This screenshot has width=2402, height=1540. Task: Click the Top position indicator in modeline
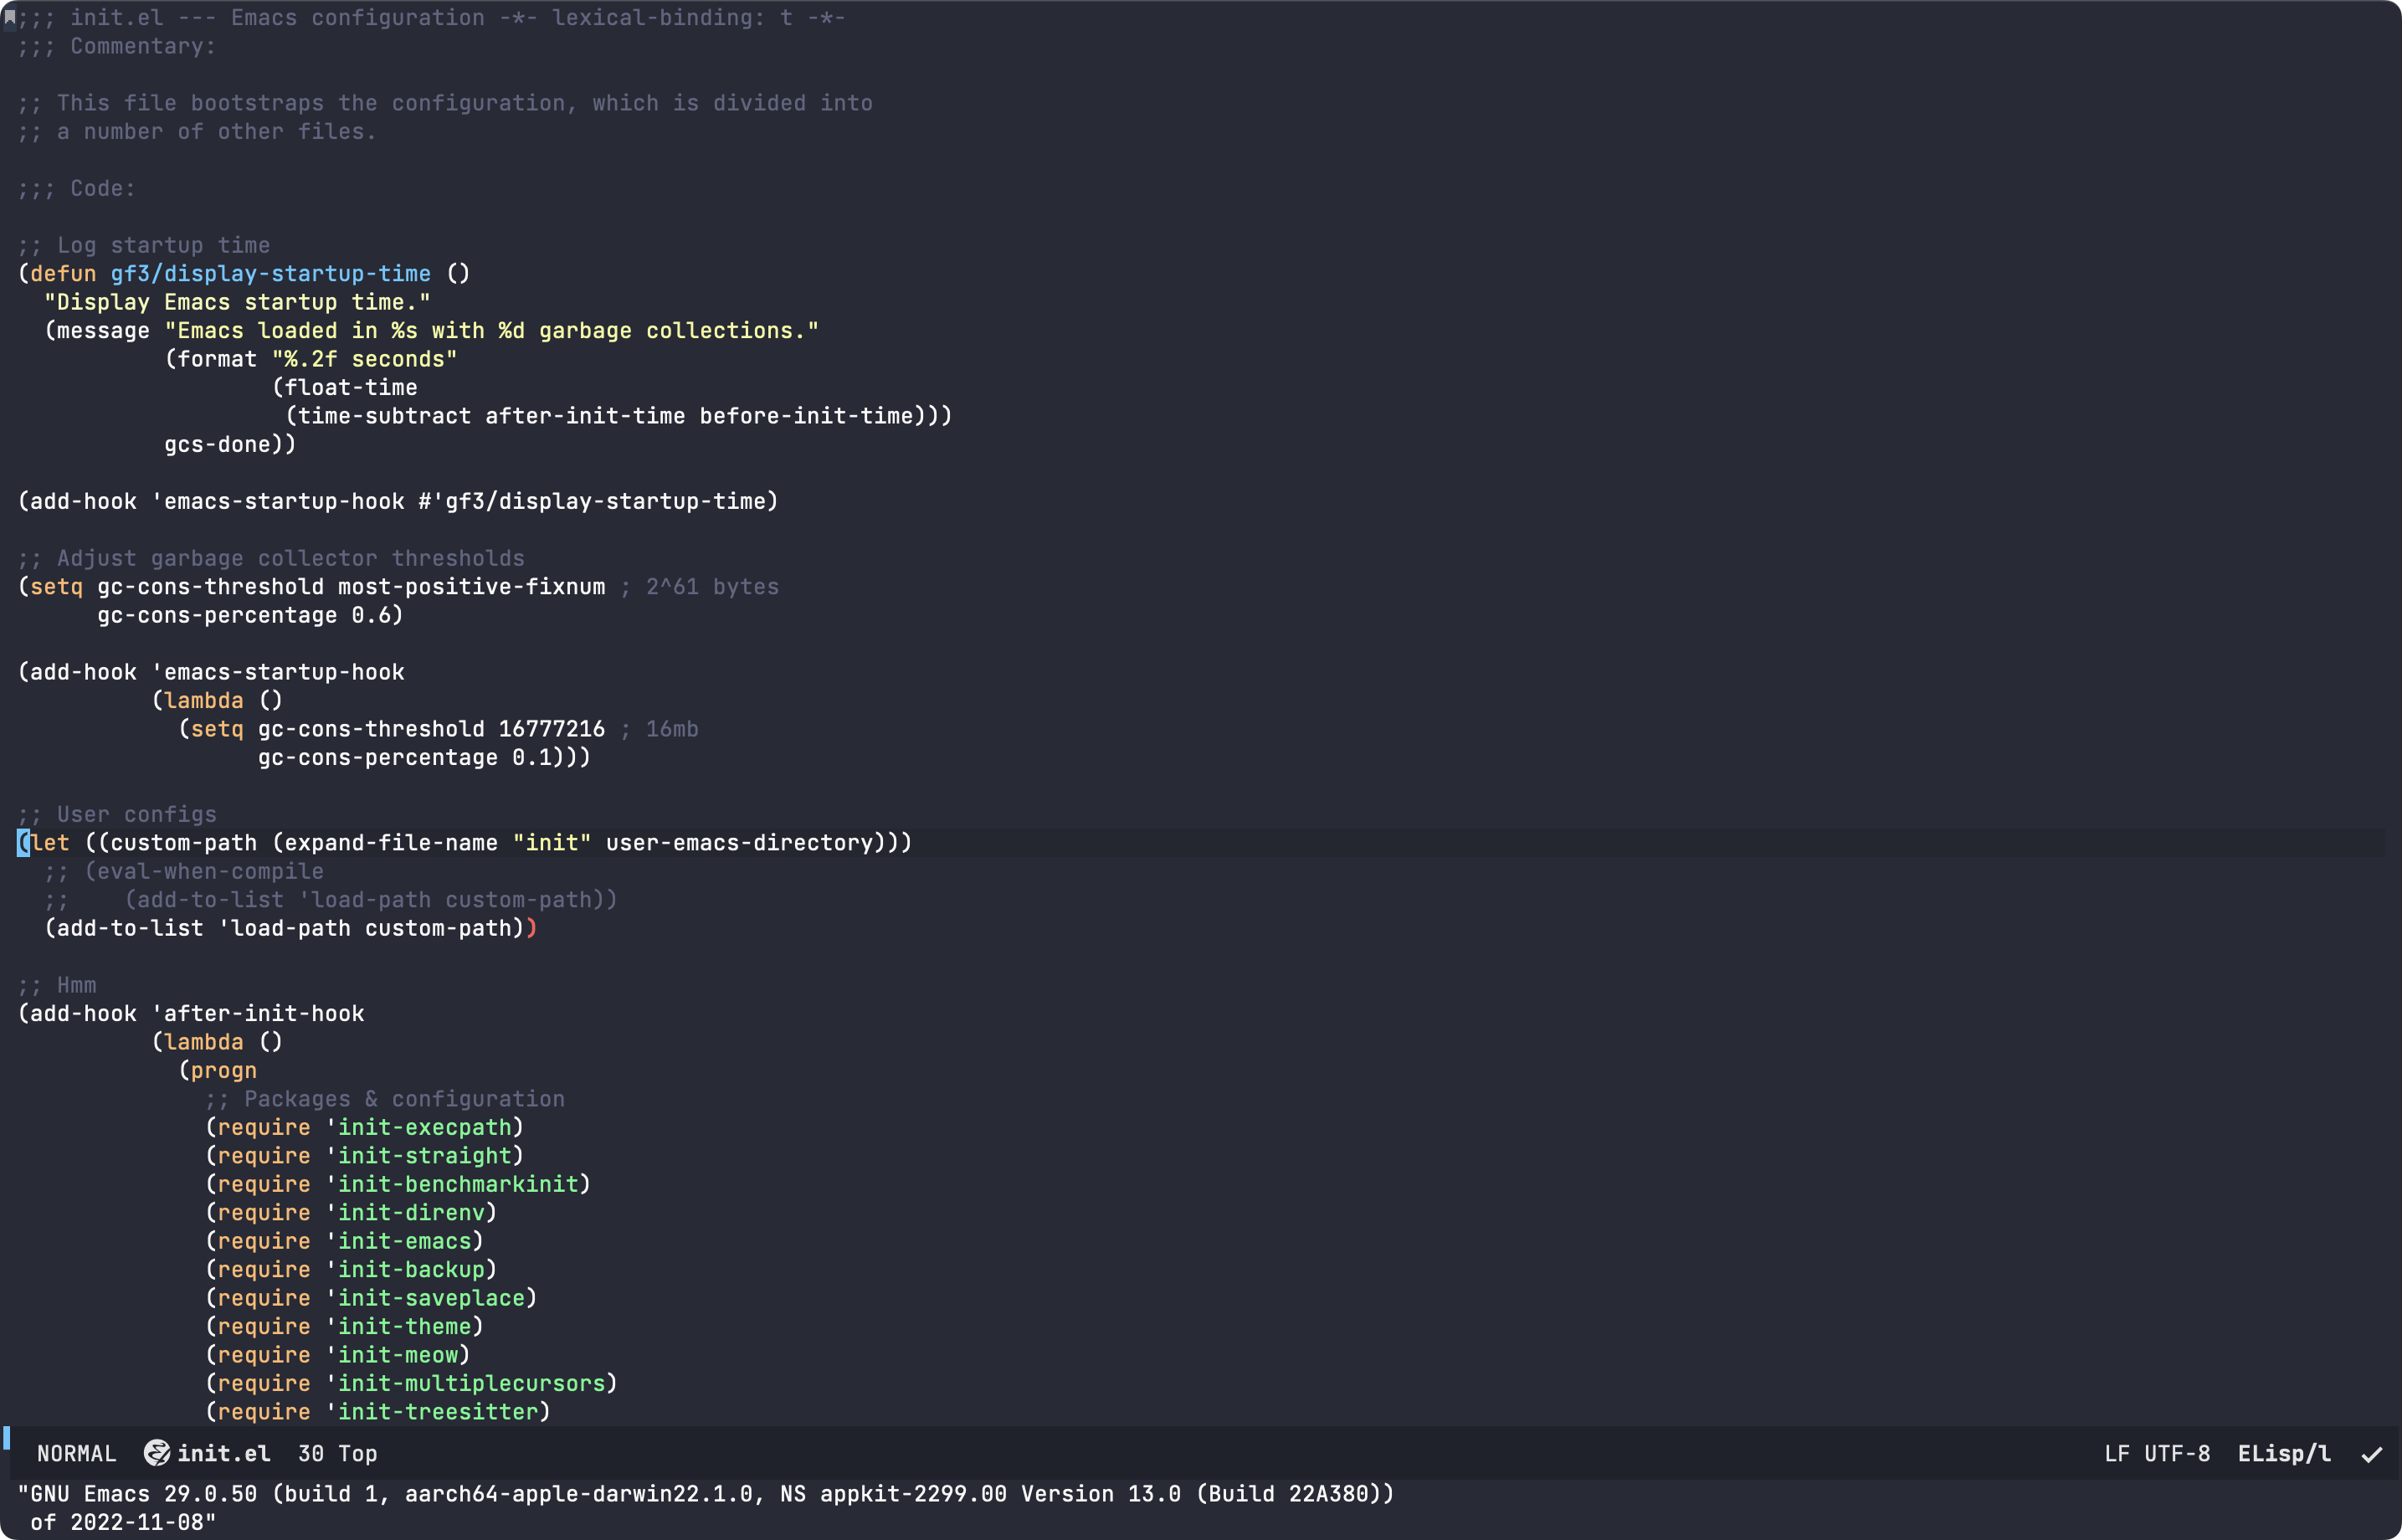pyautogui.click(x=357, y=1453)
